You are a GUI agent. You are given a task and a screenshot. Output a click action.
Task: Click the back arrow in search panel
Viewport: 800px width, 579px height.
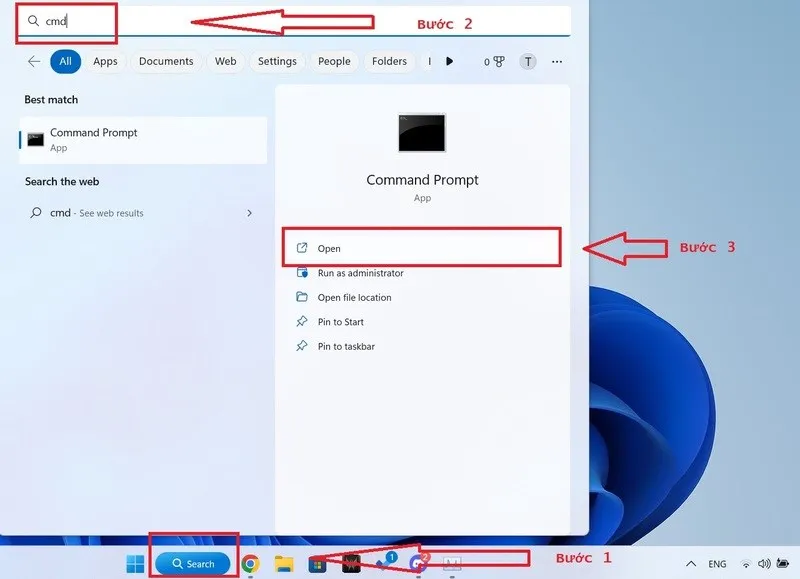[34, 61]
